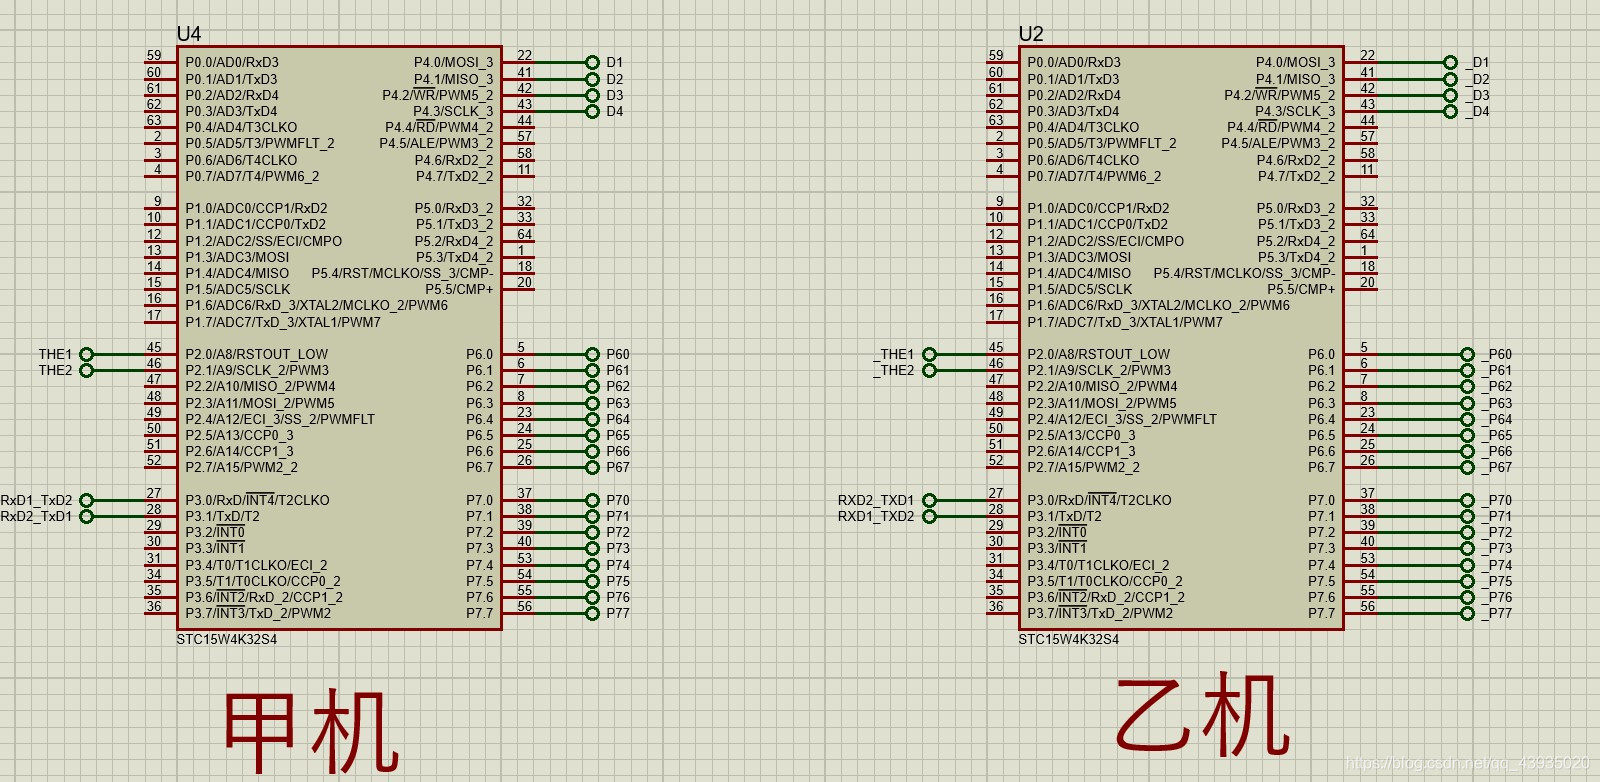This screenshot has height=782, width=1600.
Task: Click the THE2 terminal label
Action: click(55, 370)
